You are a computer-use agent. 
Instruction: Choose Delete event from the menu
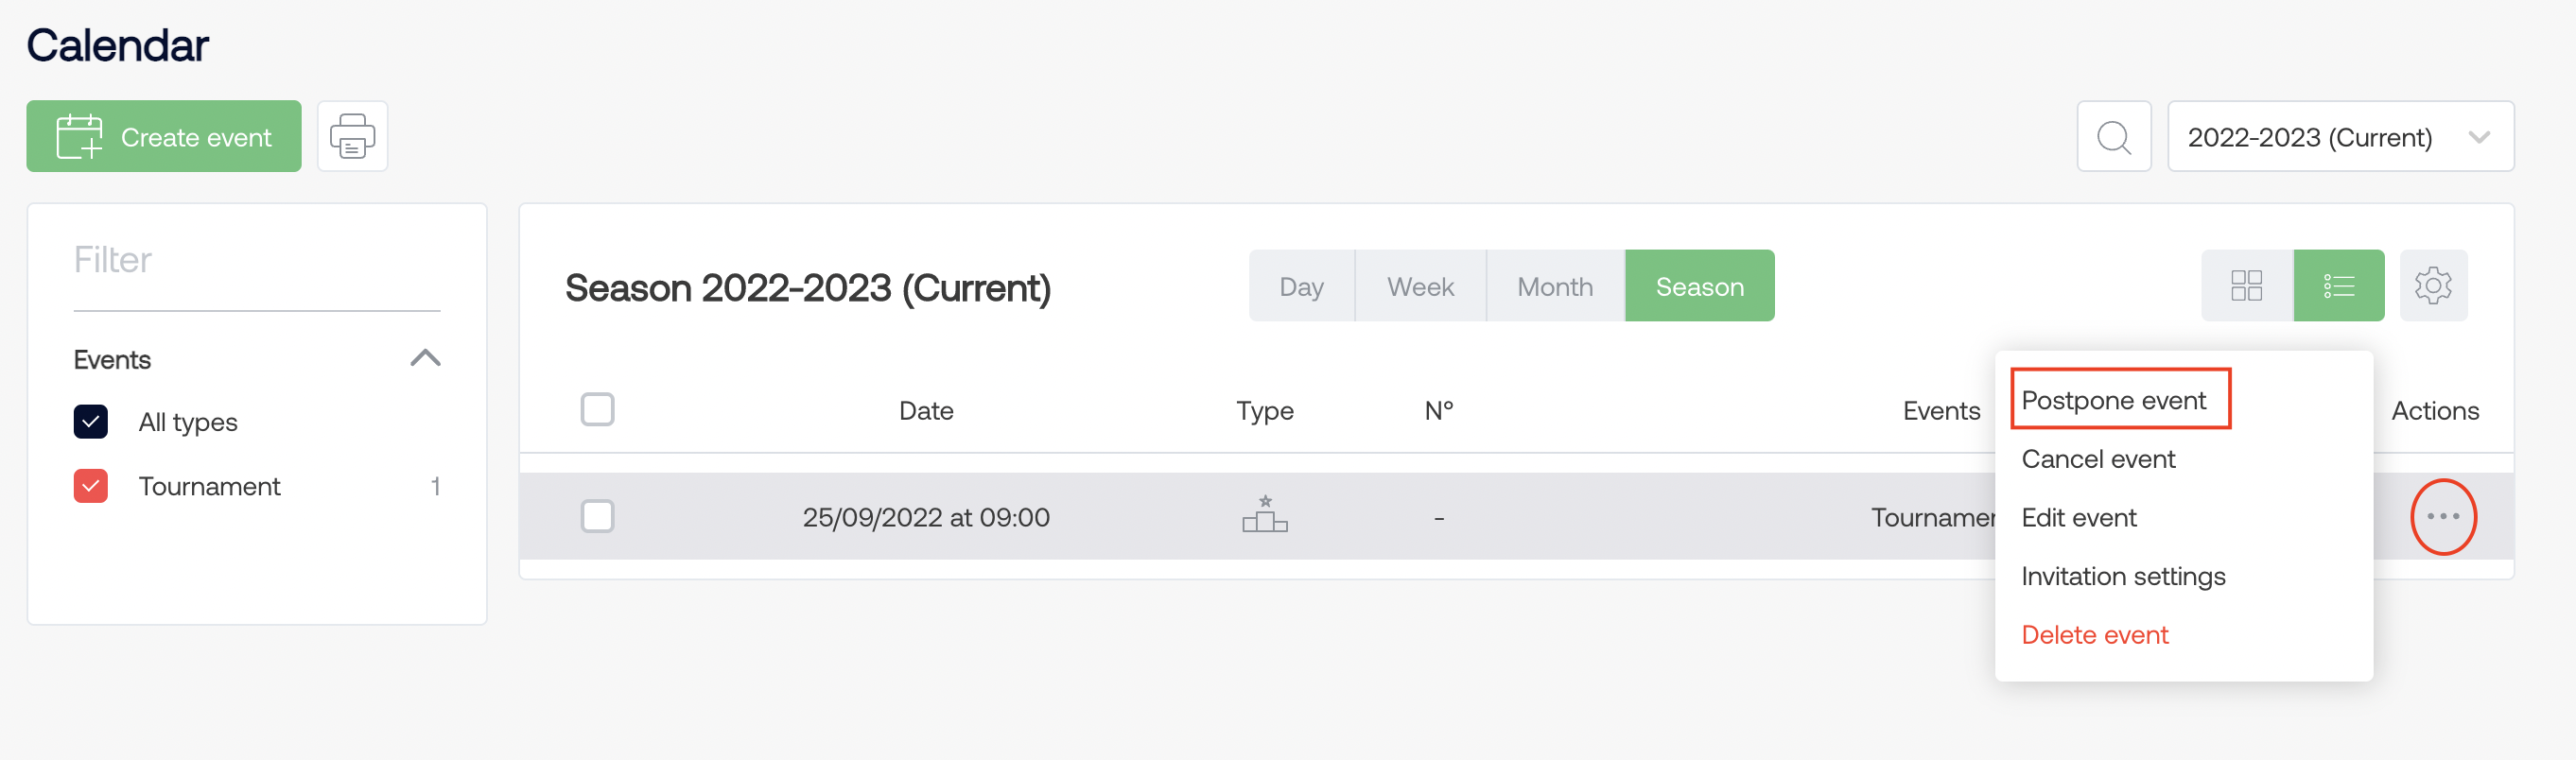click(2095, 635)
